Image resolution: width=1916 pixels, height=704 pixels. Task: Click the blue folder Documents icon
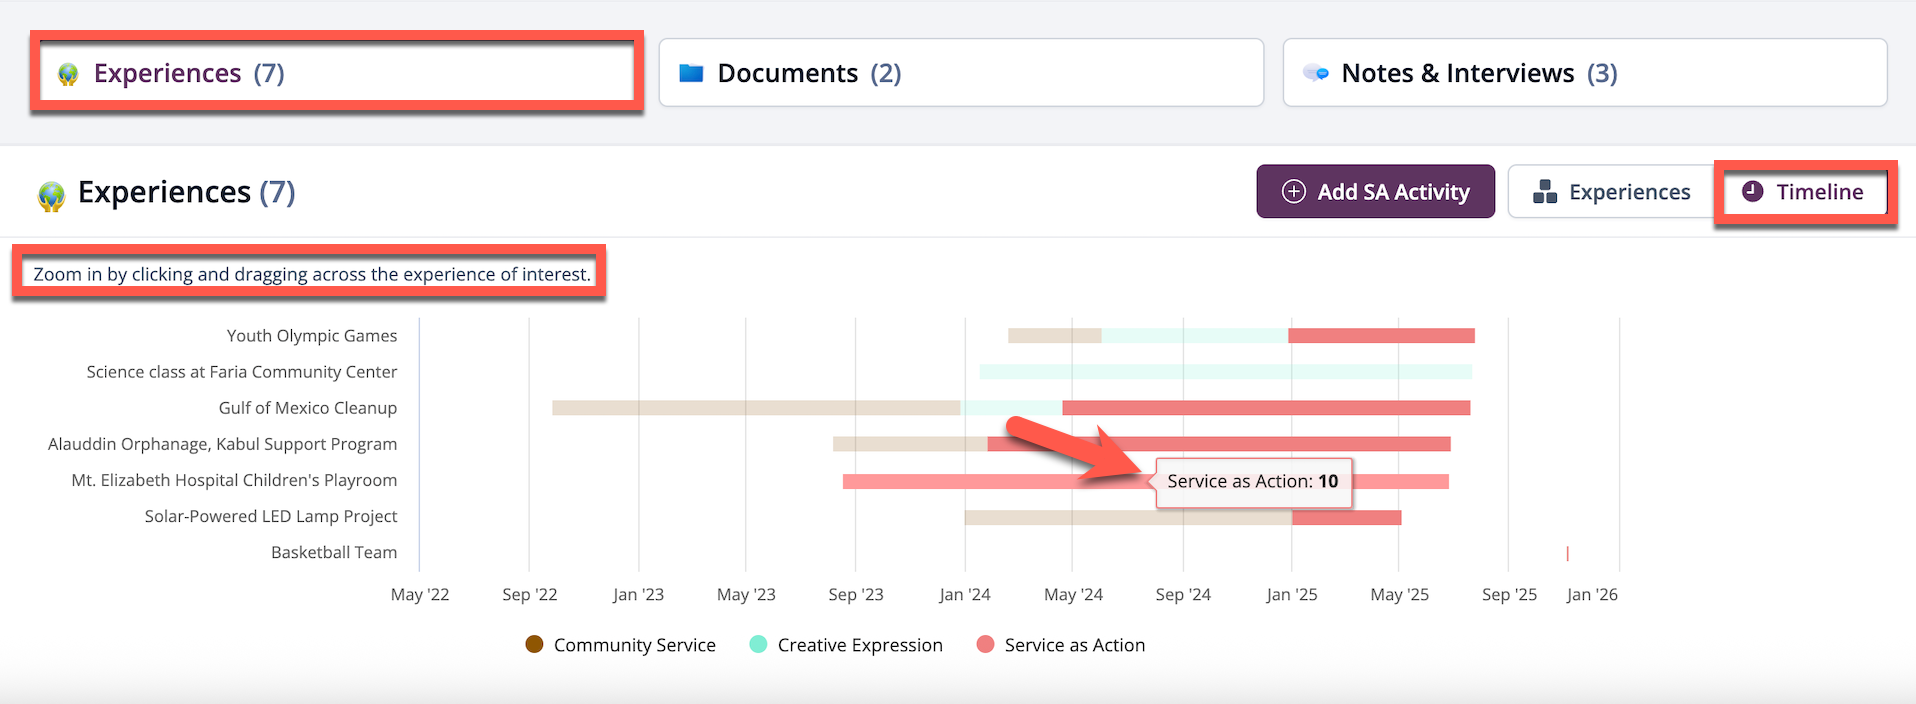pyautogui.click(x=691, y=73)
